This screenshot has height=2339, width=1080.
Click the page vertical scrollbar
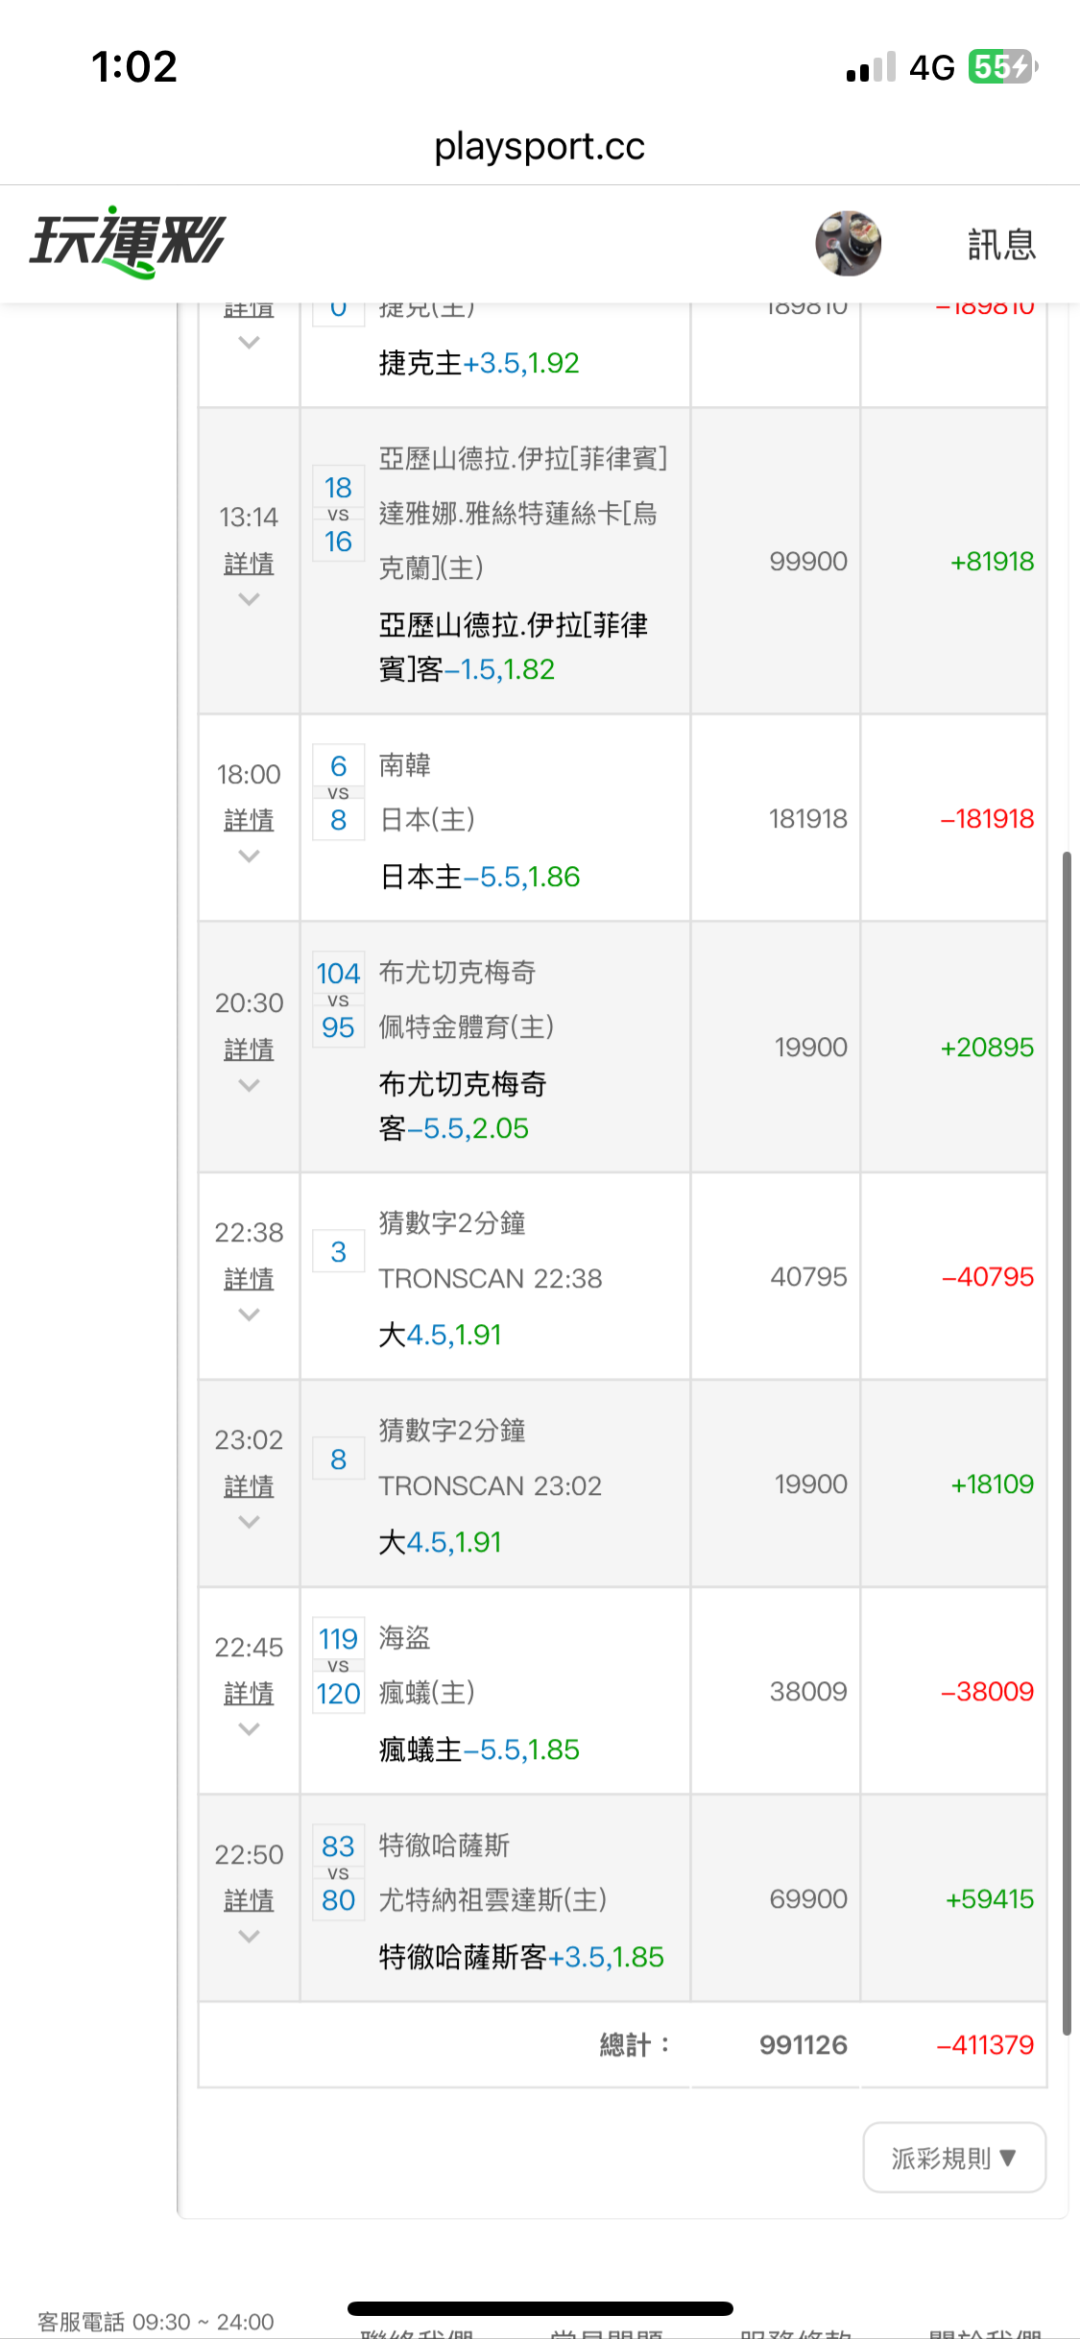(x=1067, y=1440)
